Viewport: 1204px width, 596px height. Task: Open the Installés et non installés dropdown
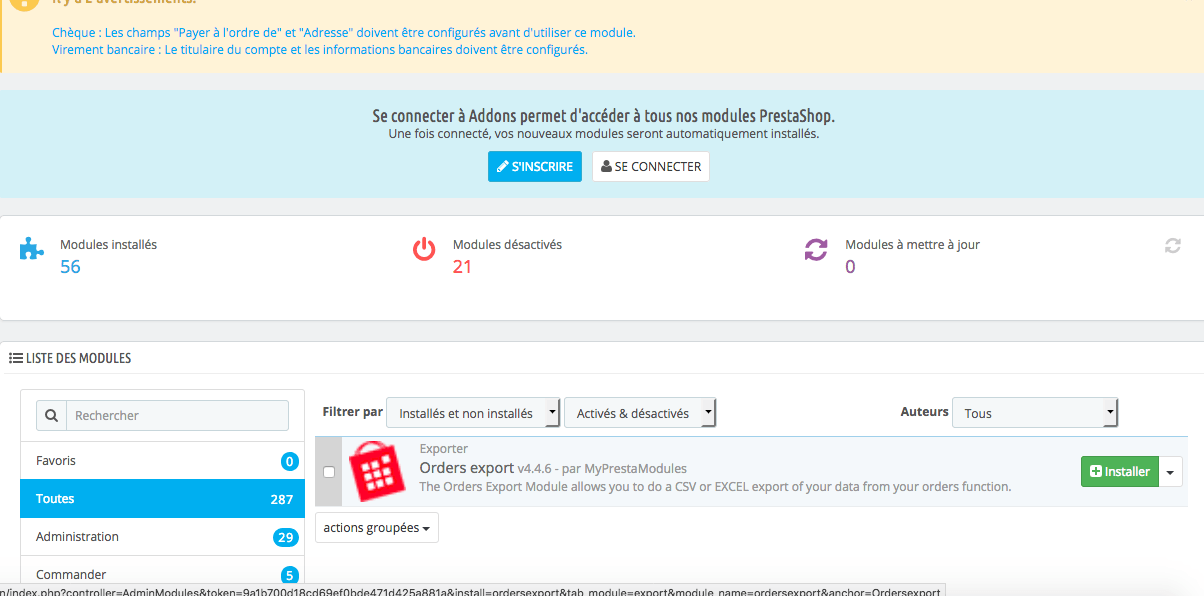tap(473, 413)
